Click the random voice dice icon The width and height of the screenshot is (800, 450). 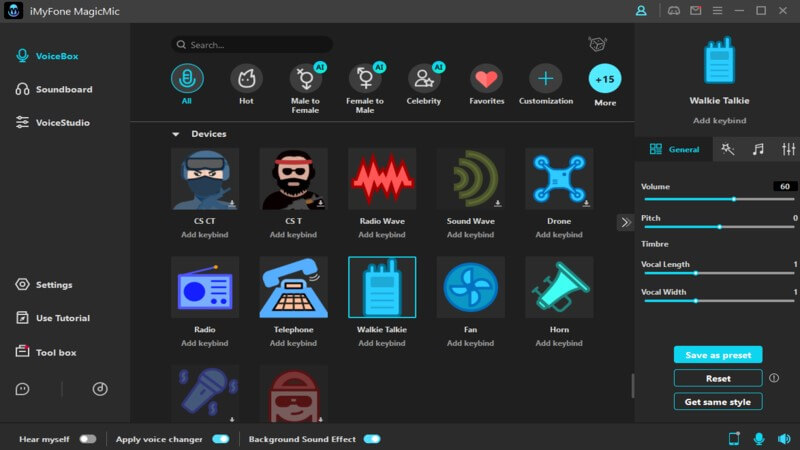click(597, 44)
